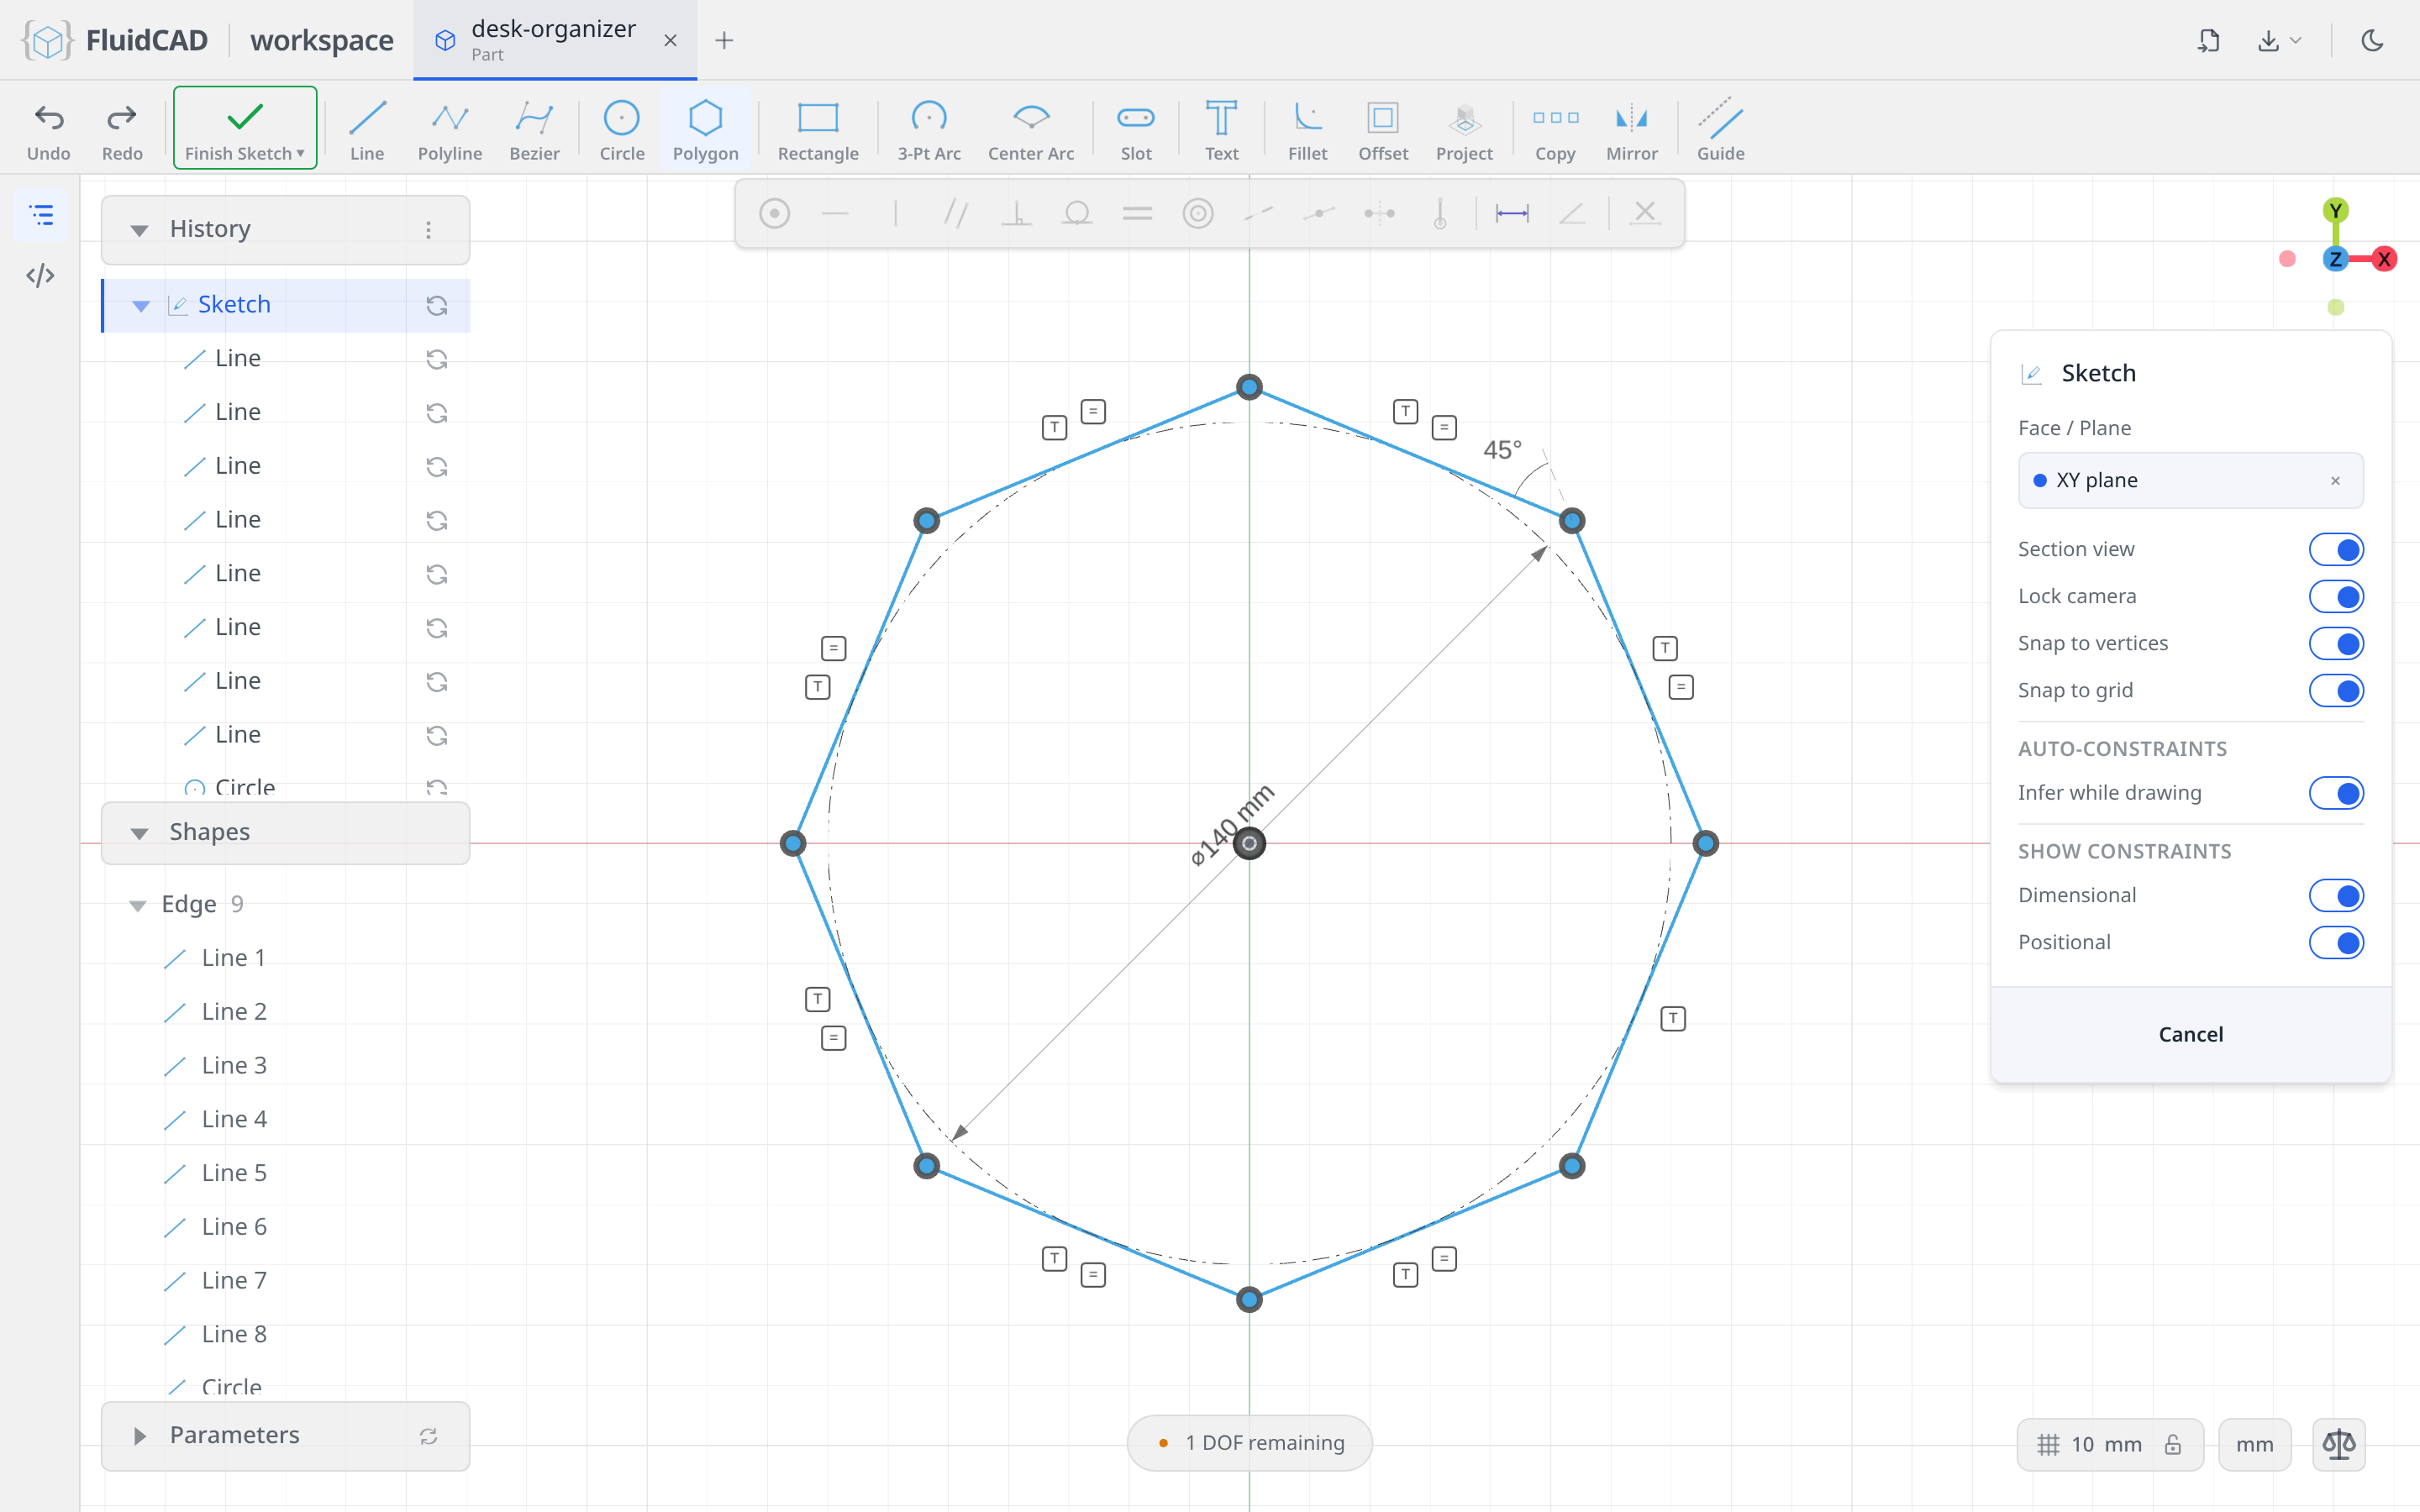
Task: Collapse the Edge group
Action: (138, 905)
